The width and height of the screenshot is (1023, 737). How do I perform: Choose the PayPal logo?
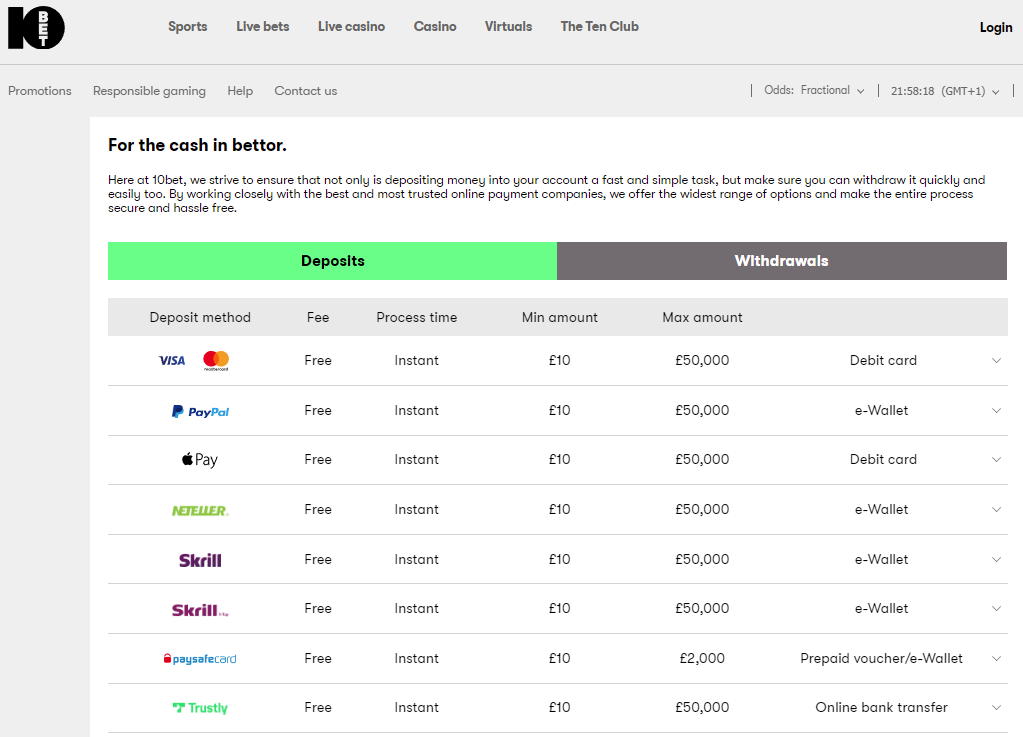pyautogui.click(x=200, y=412)
